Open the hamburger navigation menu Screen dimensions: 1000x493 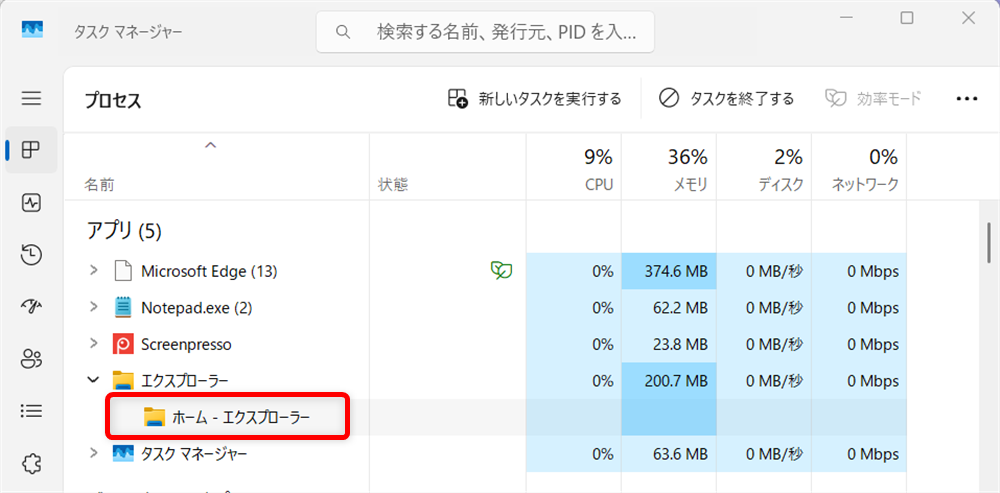click(31, 98)
